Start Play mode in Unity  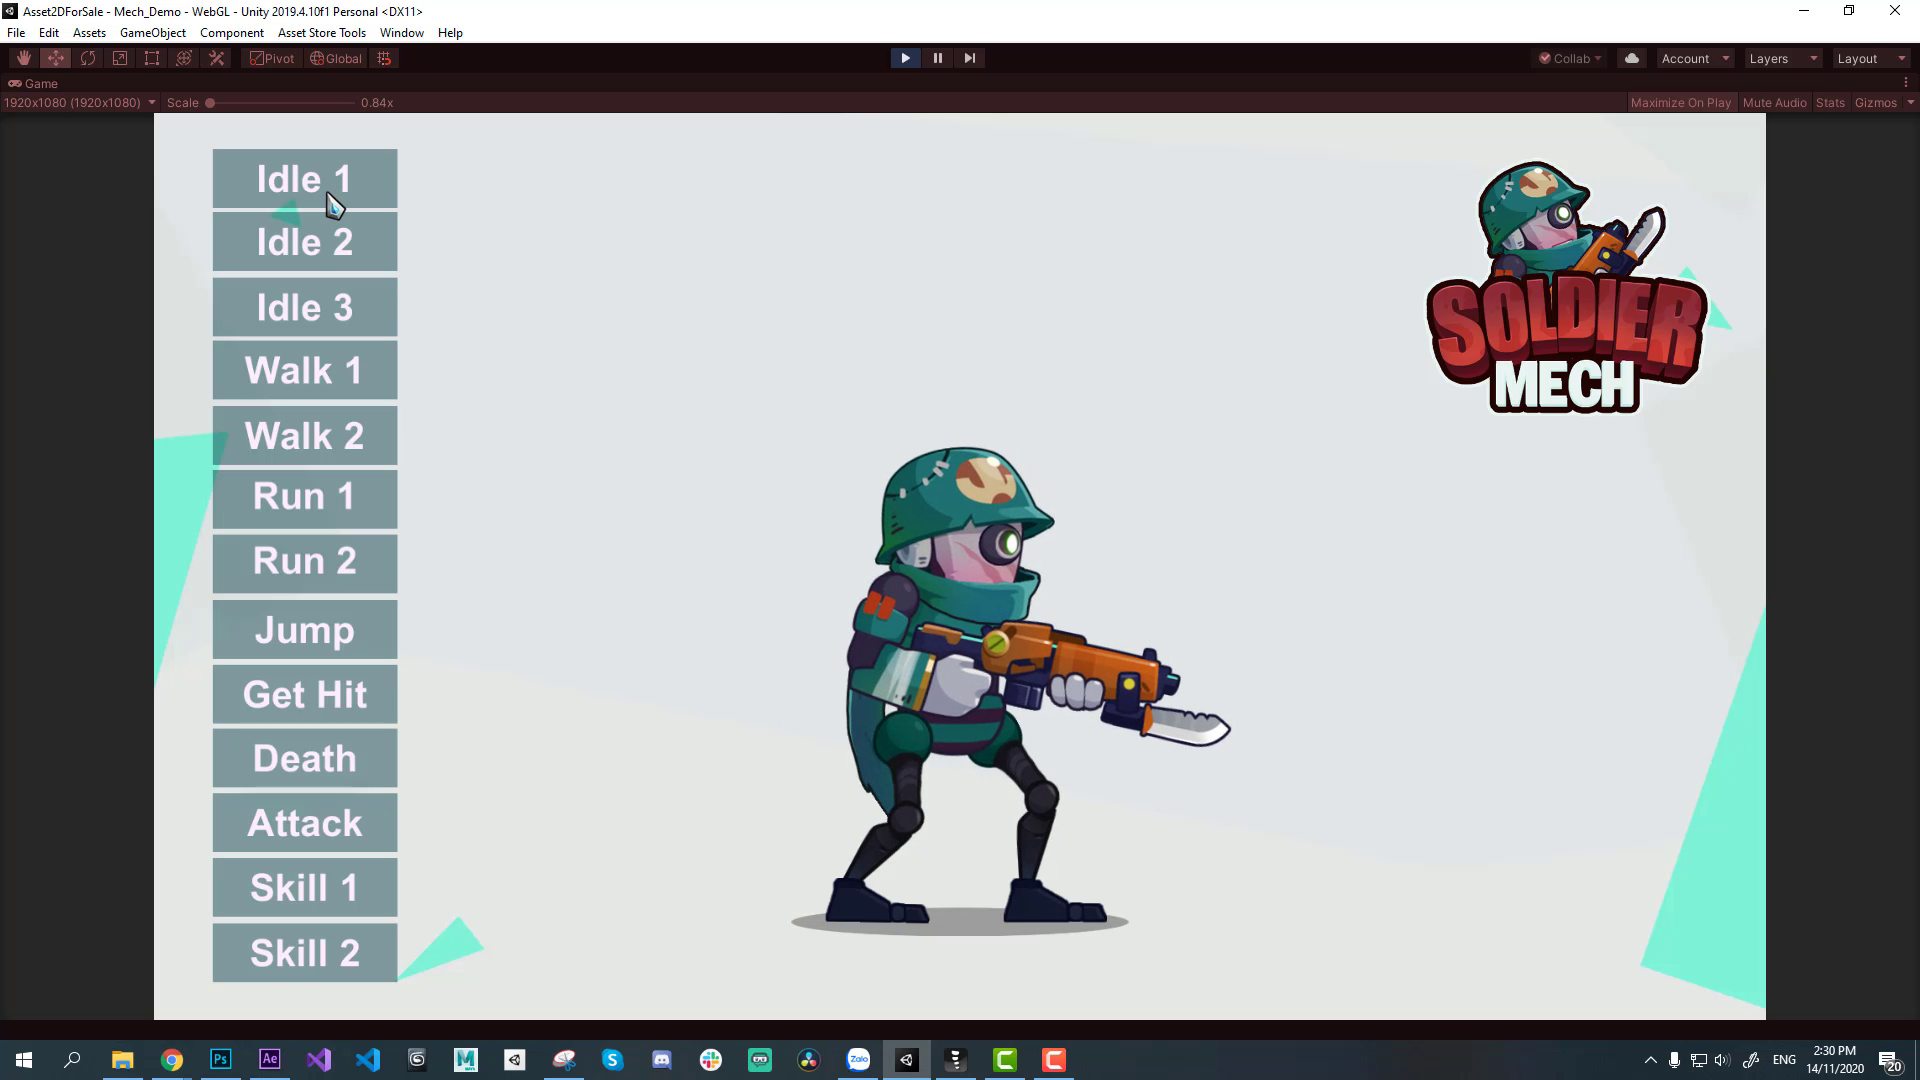(x=905, y=58)
